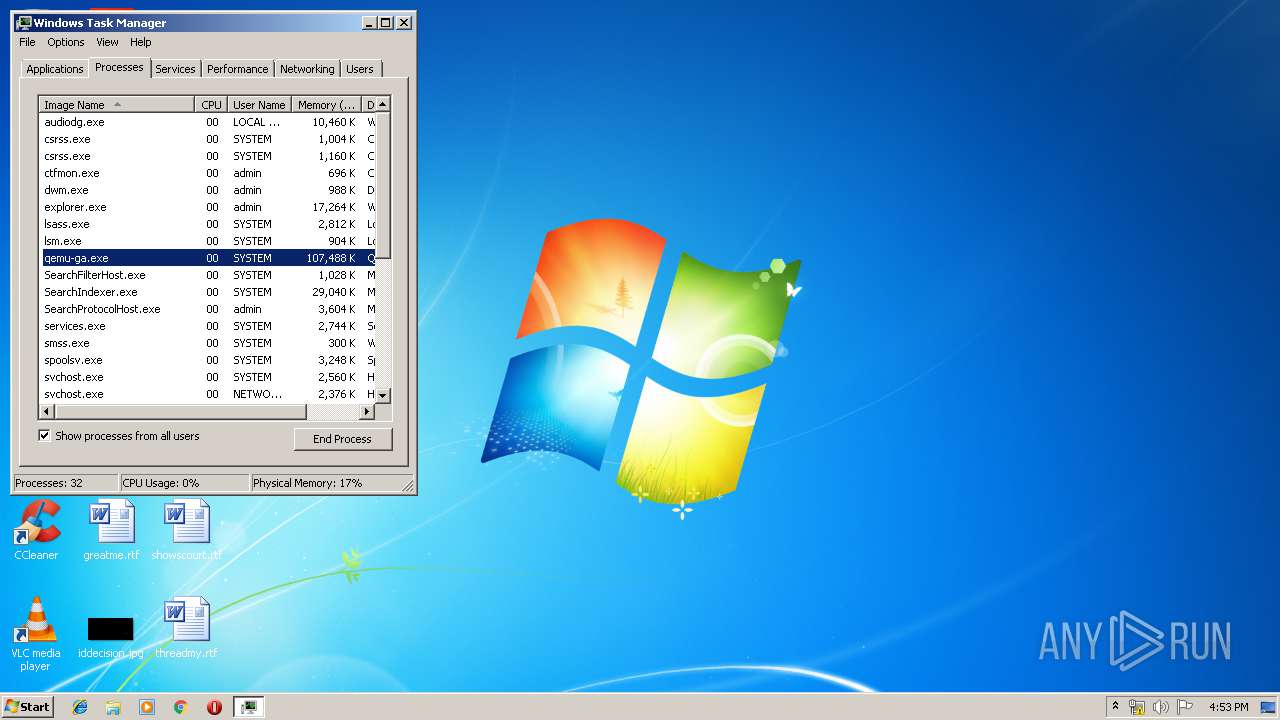Open Windows Explorer folder in taskbar
Image resolution: width=1280 pixels, height=720 pixels.
(x=113, y=707)
